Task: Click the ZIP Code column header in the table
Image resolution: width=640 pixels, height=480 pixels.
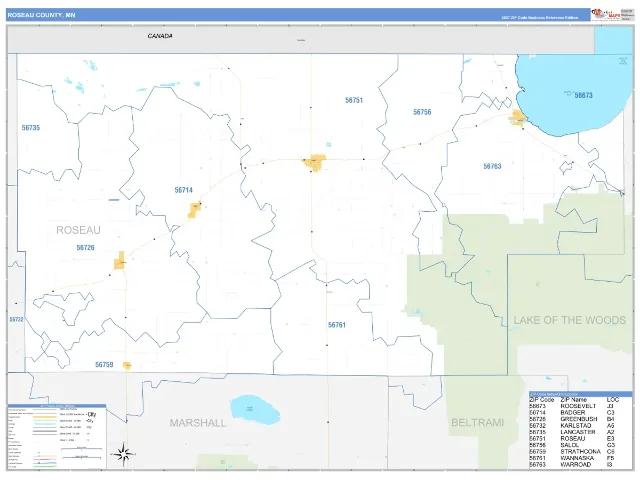Action: tap(542, 400)
